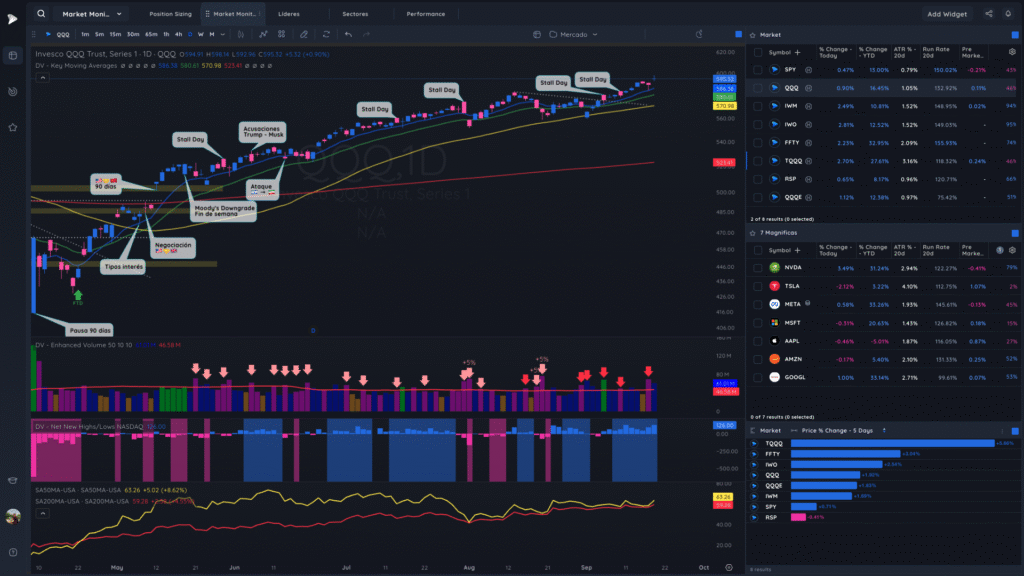Select the pencil drawing tool icon
Image resolution: width=1024 pixels, height=576 pixels.
(x=304, y=35)
